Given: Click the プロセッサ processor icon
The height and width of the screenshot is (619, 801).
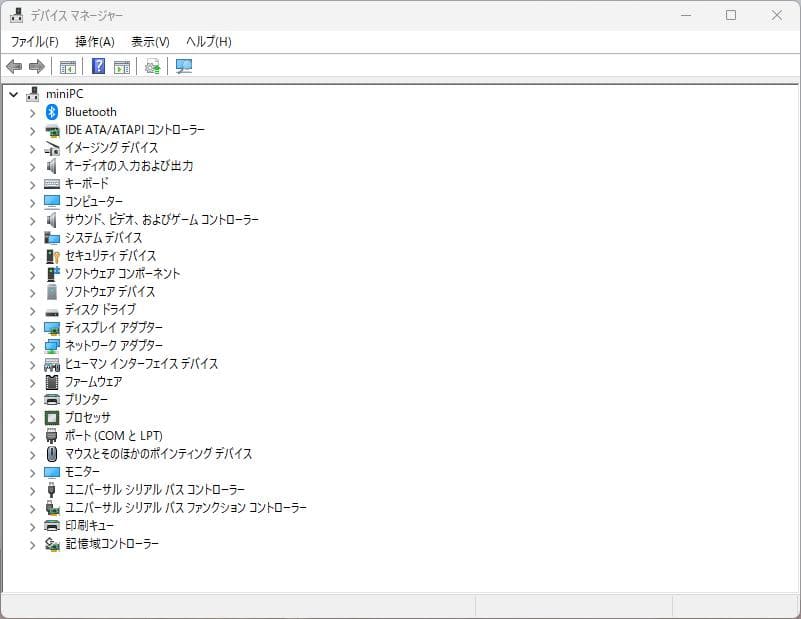Looking at the screenshot, I should click(51, 418).
